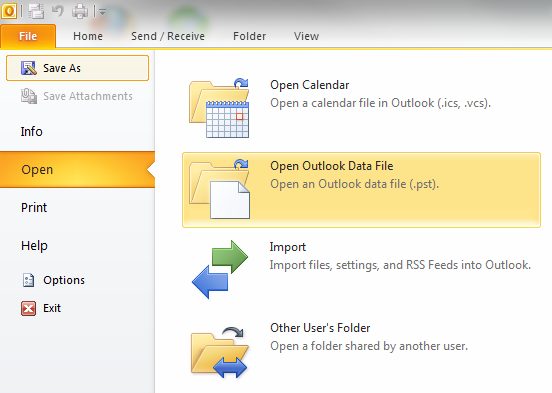The width and height of the screenshot is (552, 393).
Task: Click the Print icon in quick access toolbar
Action: coord(80,11)
